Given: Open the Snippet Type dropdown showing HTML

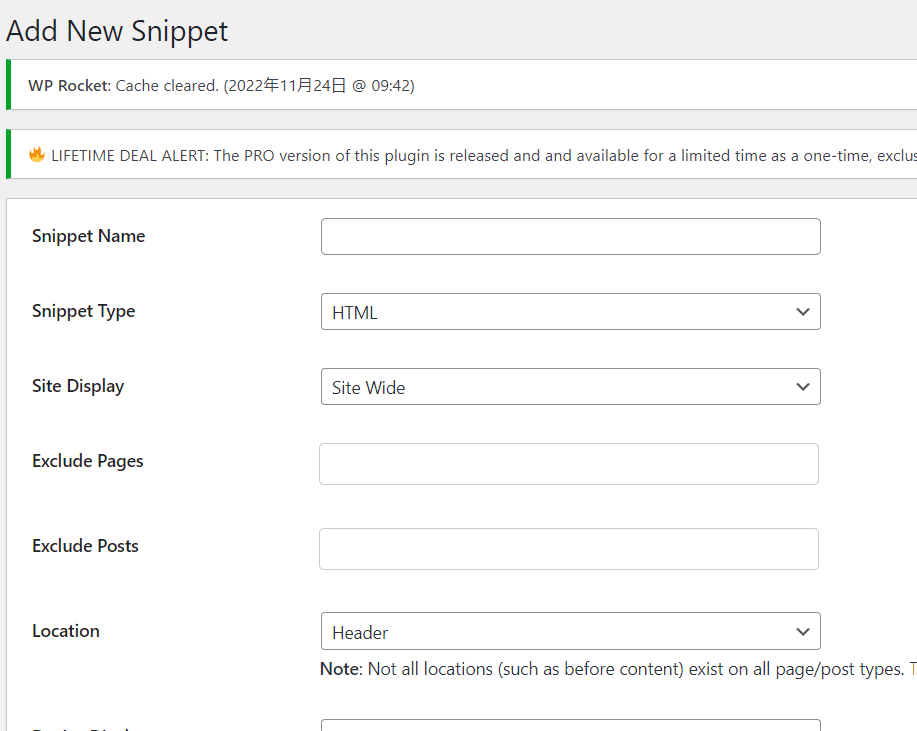Looking at the screenshot, I should (x=560, y=312).
